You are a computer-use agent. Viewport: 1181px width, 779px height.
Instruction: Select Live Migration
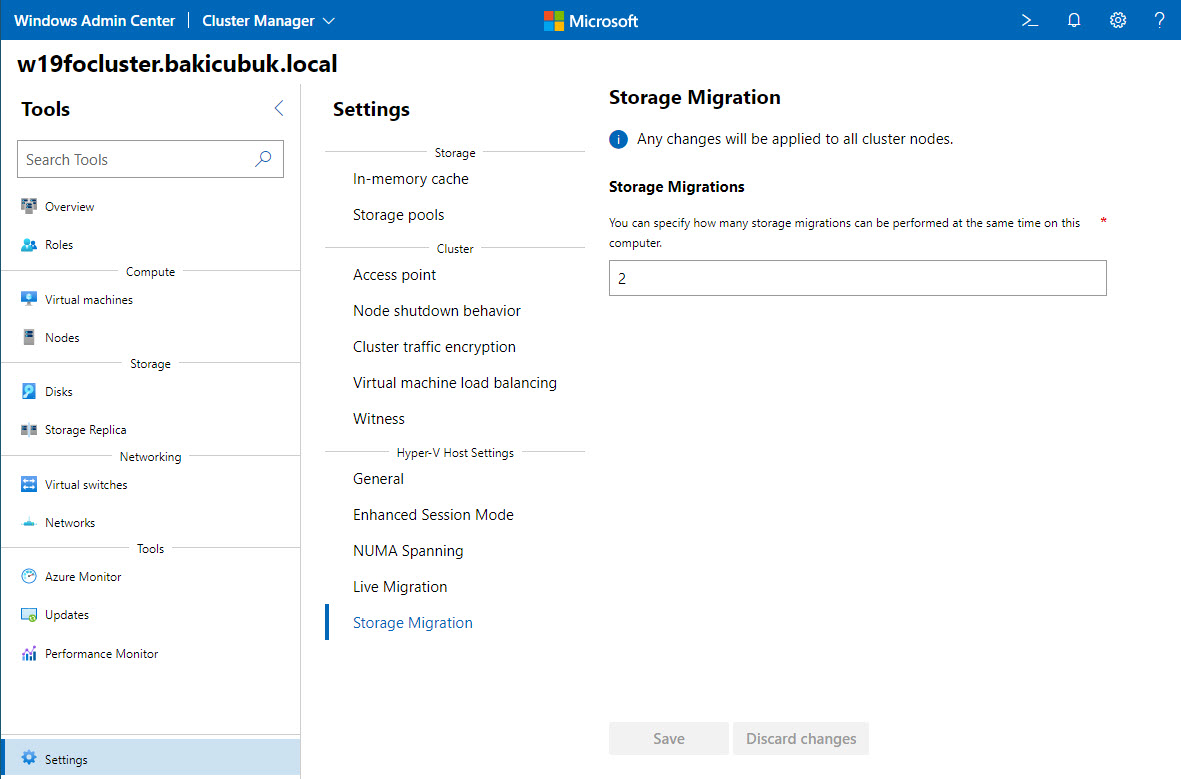pos(400,587)
